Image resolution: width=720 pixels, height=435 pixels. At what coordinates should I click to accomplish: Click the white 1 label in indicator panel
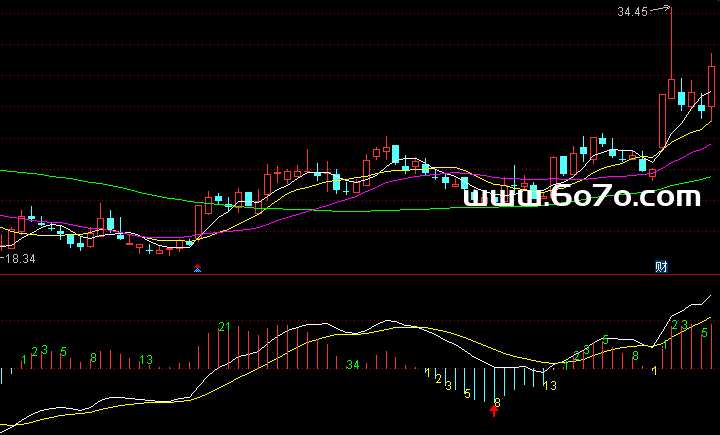[655, 371]
